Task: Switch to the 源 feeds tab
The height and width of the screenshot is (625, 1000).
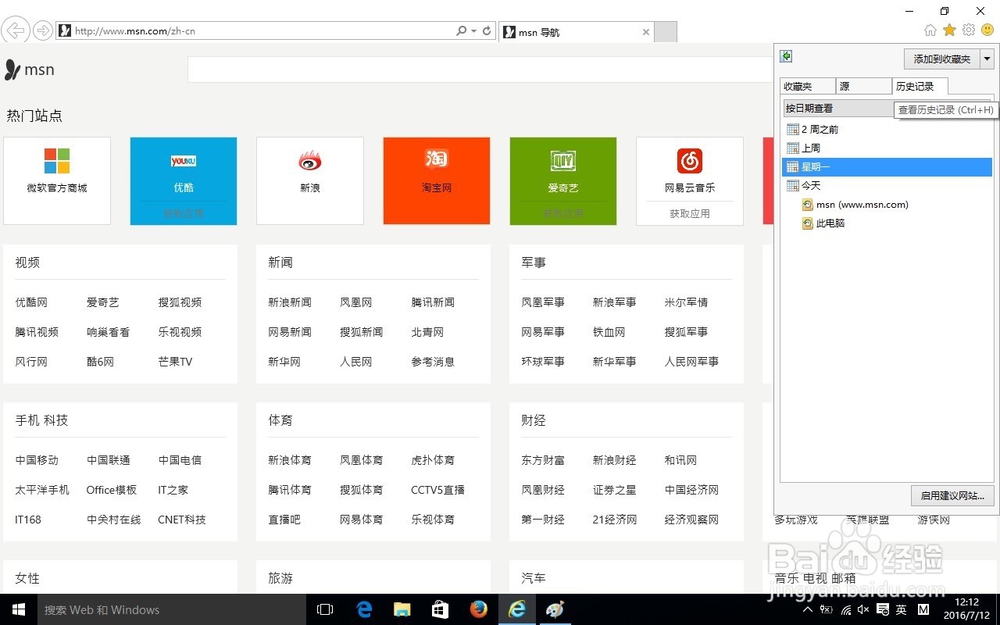Action: pos(864,86)
